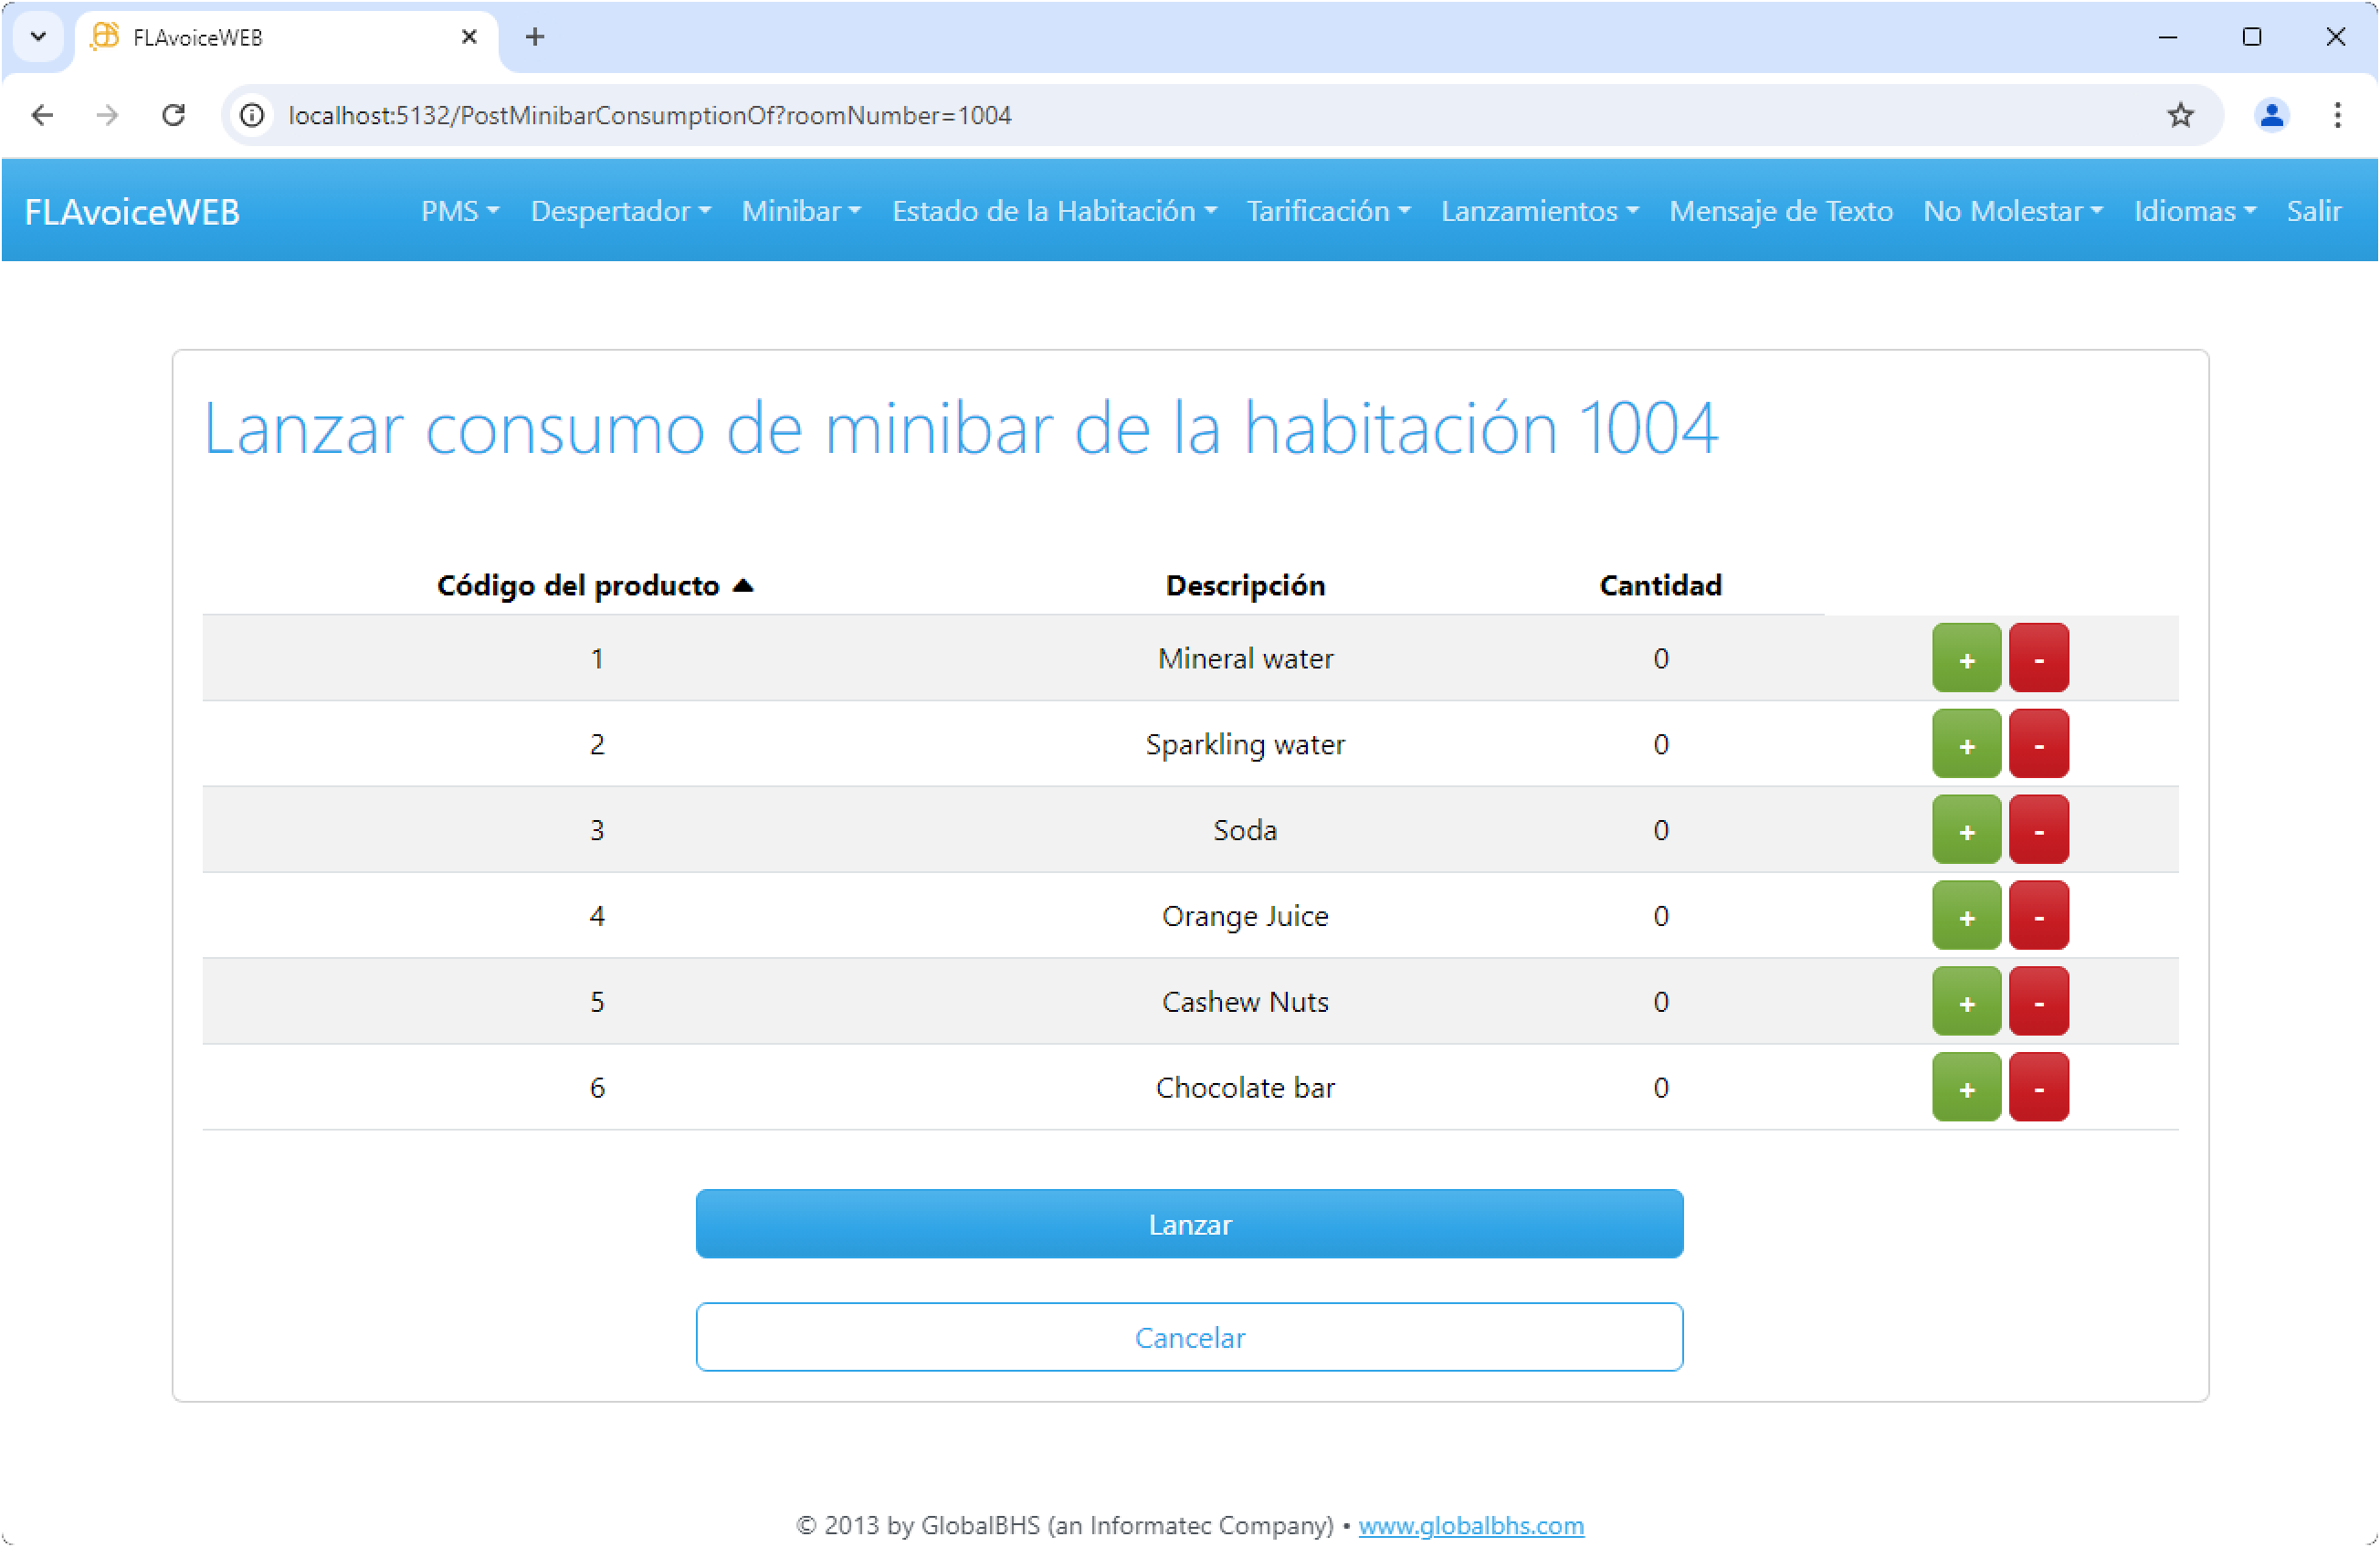Add Cashew Nuts with plus button
The height and width of the screenshot is (1547, 2380).
pos(1965,1001)
